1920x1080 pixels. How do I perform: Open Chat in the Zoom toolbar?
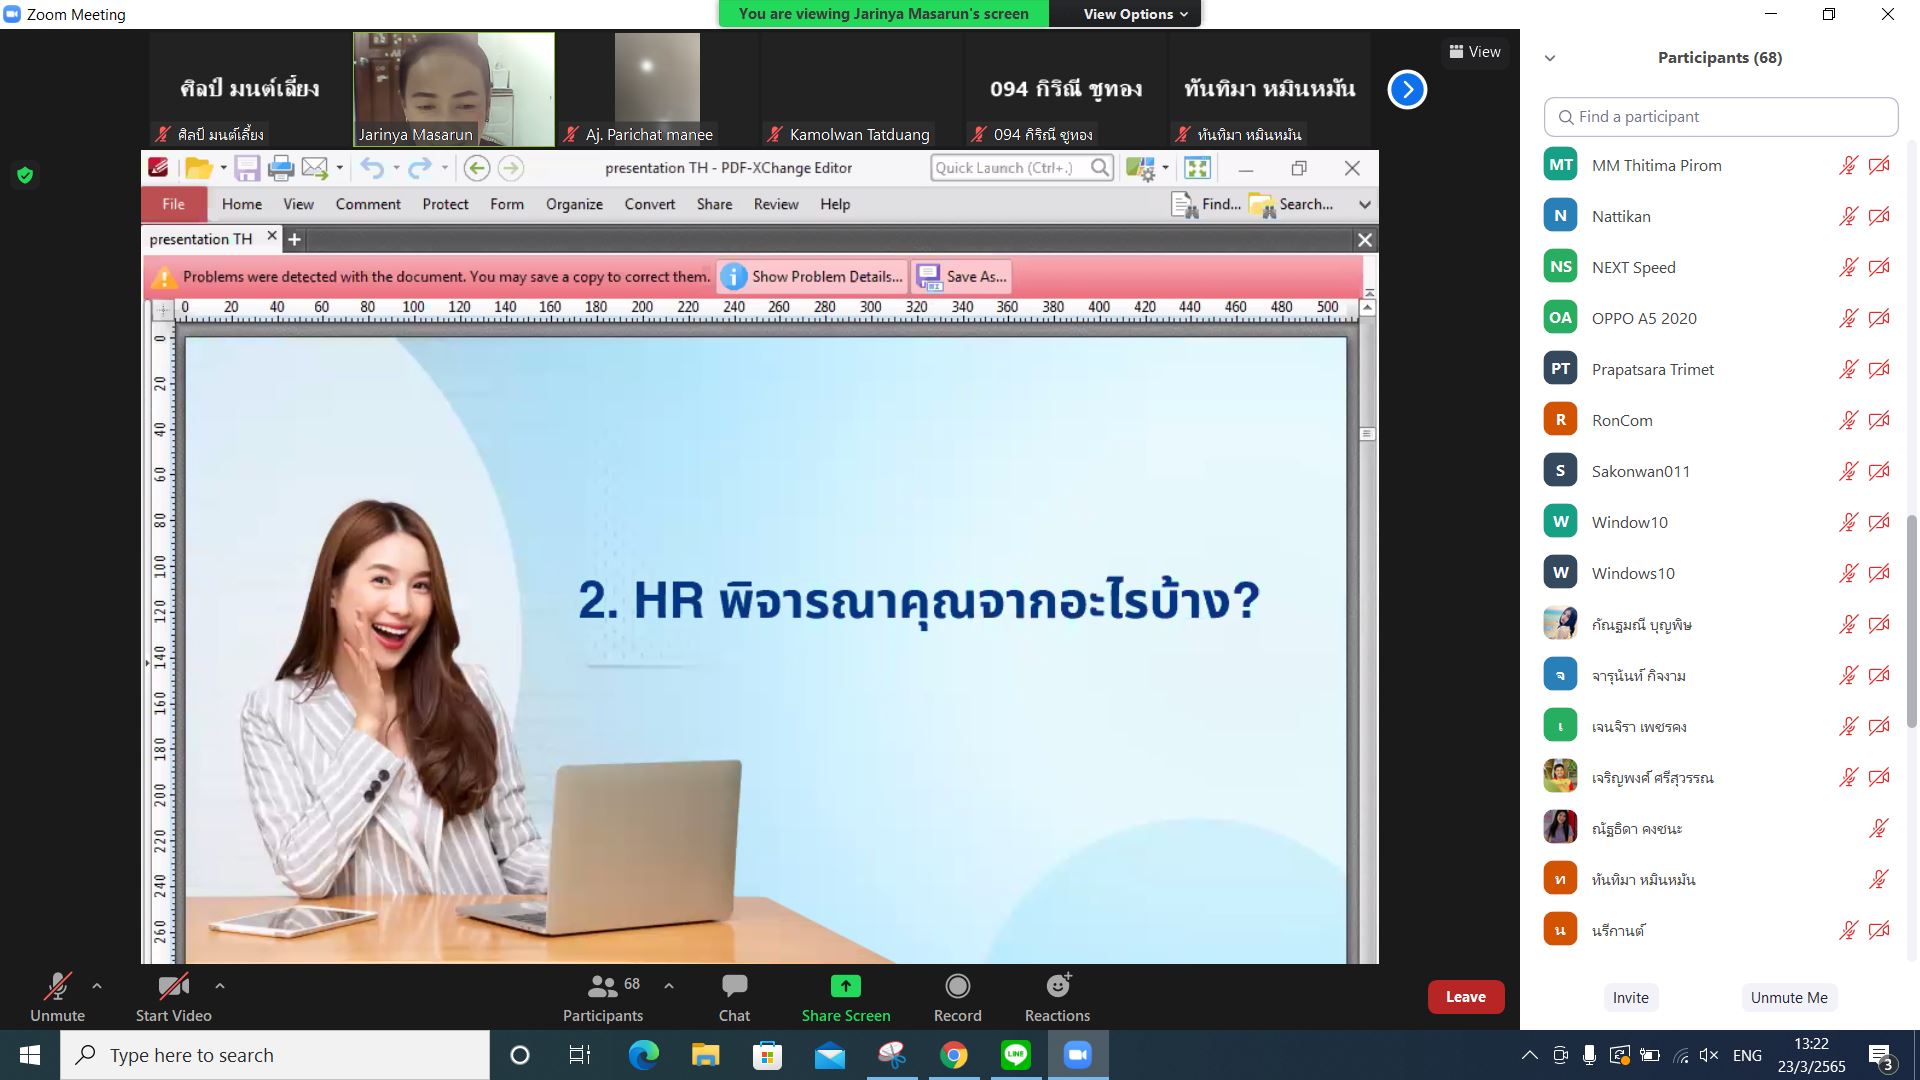(734, 998)
